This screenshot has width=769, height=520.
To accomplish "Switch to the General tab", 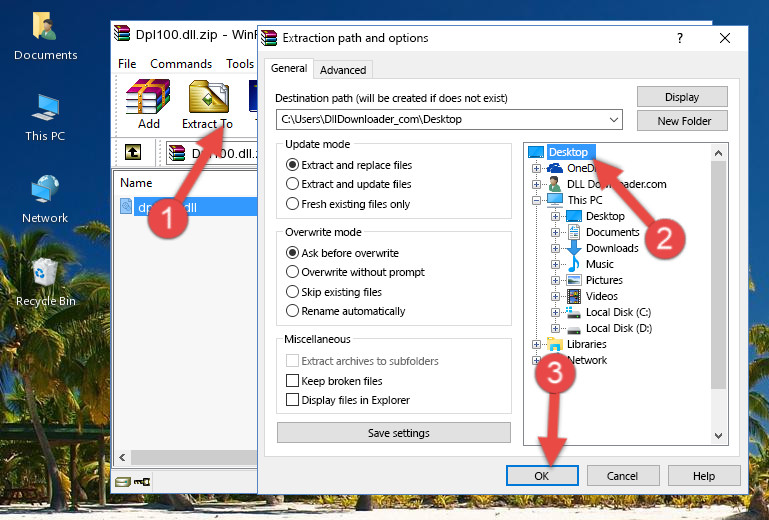I will pos(289,68).
